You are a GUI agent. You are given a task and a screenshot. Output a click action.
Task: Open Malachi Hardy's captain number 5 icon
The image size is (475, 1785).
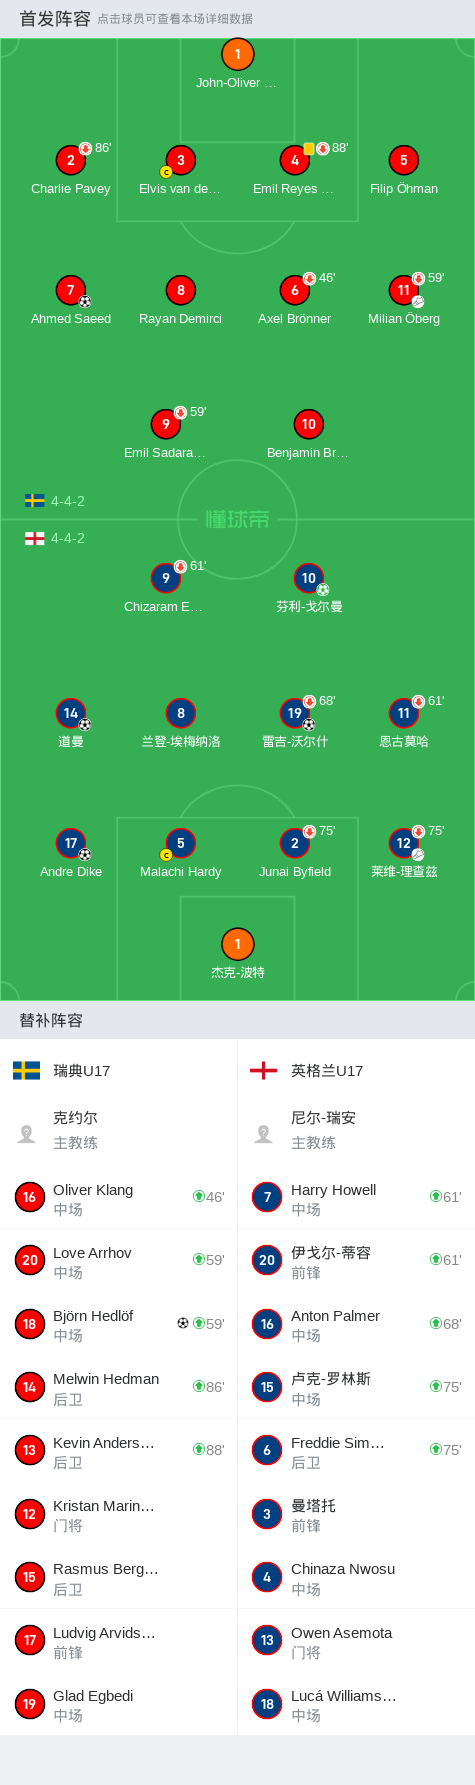[x=180, y=843]
